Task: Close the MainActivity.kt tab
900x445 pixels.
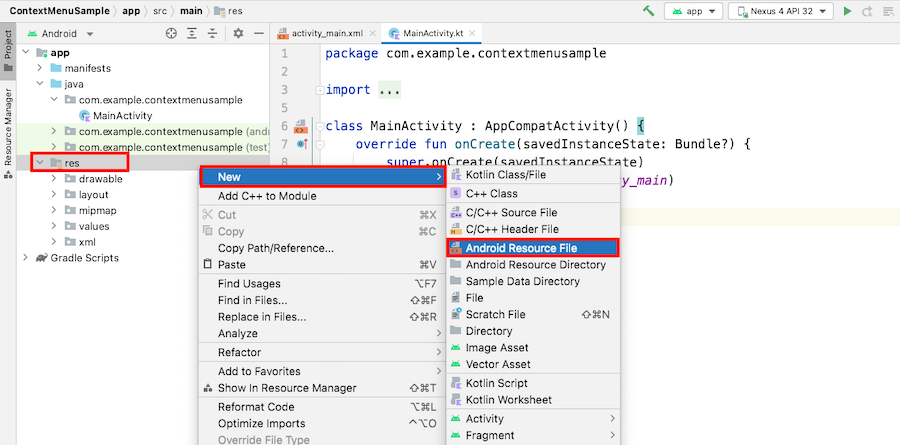Action: coord(472,33)
